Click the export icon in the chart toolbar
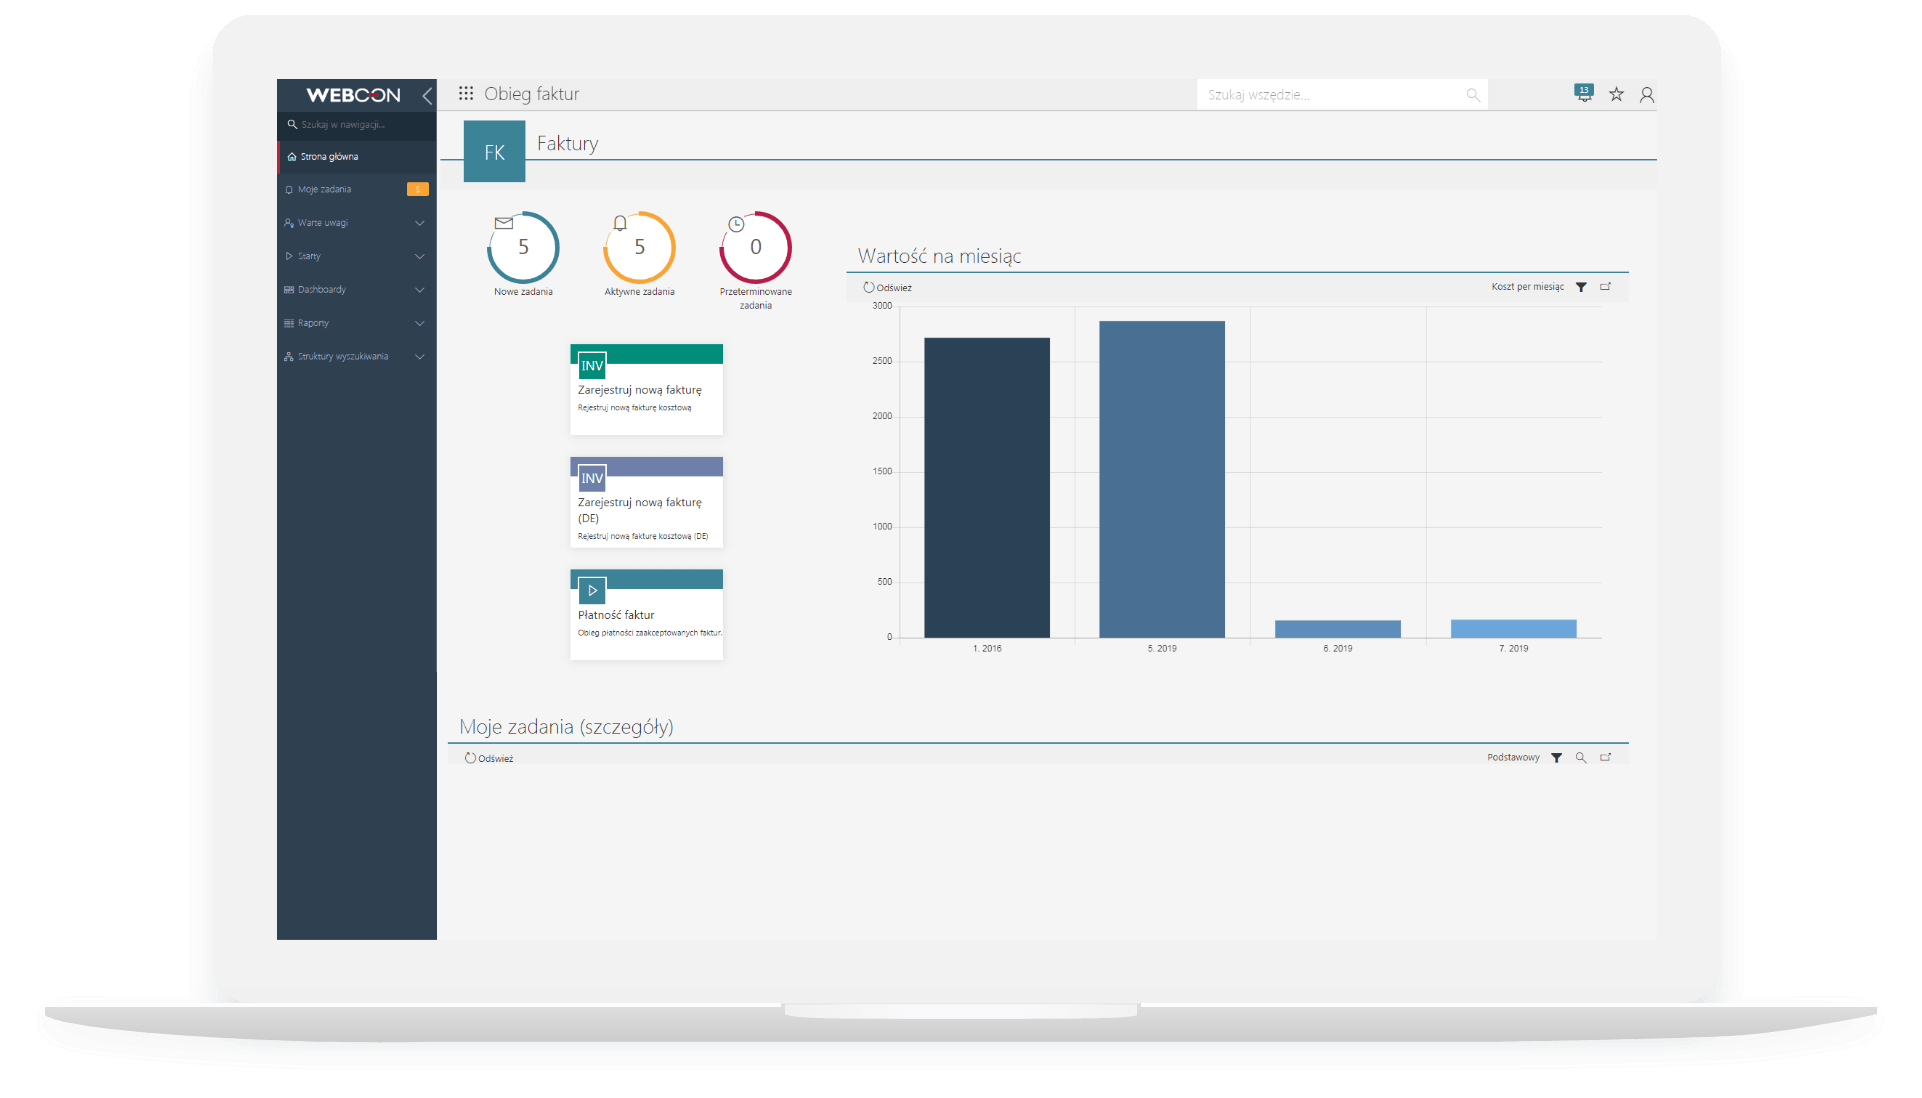 [x=1605, y=287]
